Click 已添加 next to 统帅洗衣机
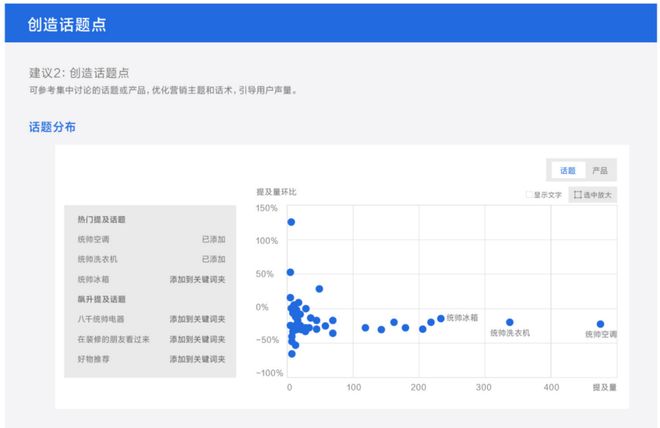 (213, 259)
